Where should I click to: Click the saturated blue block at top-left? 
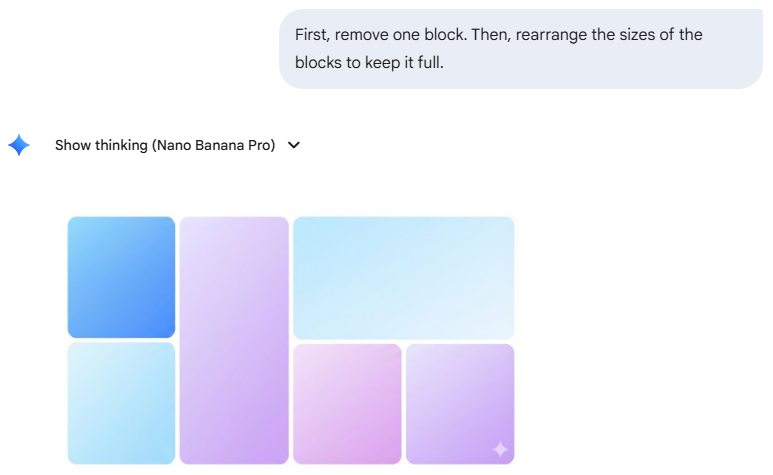[121, 277]
